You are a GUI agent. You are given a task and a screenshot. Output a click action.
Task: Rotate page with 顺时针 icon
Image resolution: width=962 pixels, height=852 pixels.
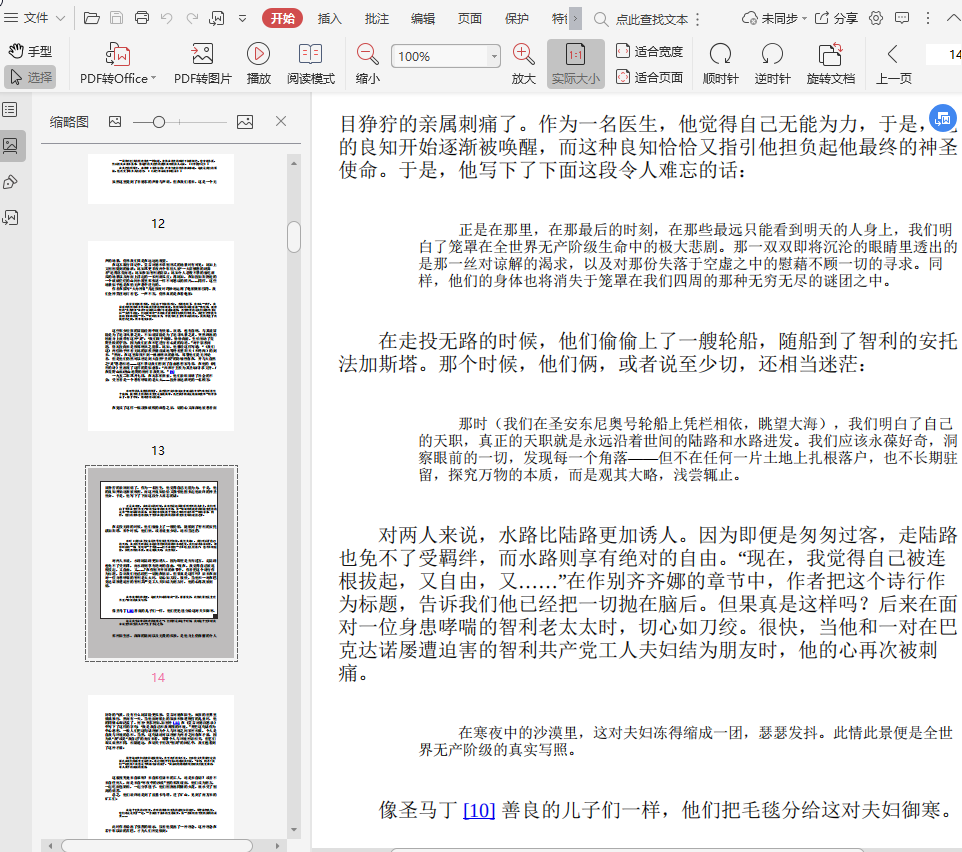point(719,55)
